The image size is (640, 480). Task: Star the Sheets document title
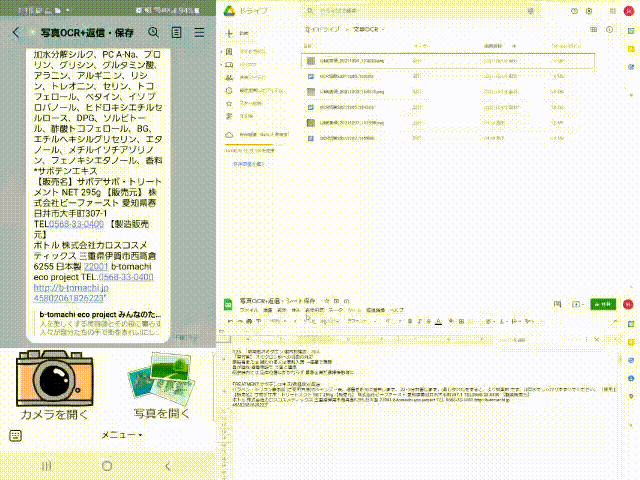click(x=327, y=301)
